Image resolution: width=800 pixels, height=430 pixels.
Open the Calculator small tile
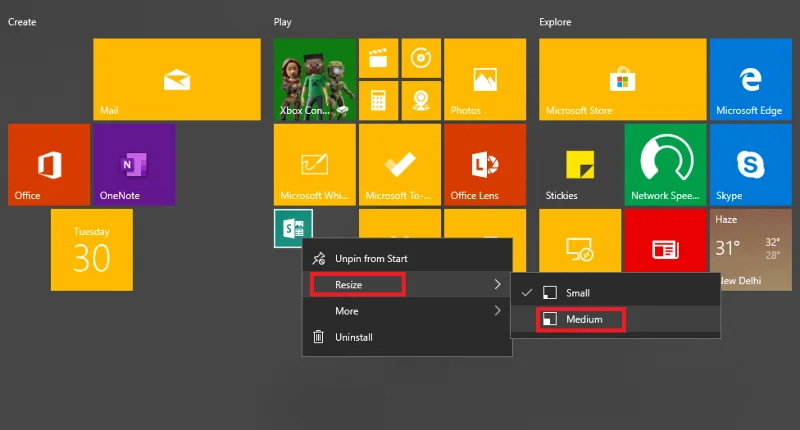[x=379, y=101]
